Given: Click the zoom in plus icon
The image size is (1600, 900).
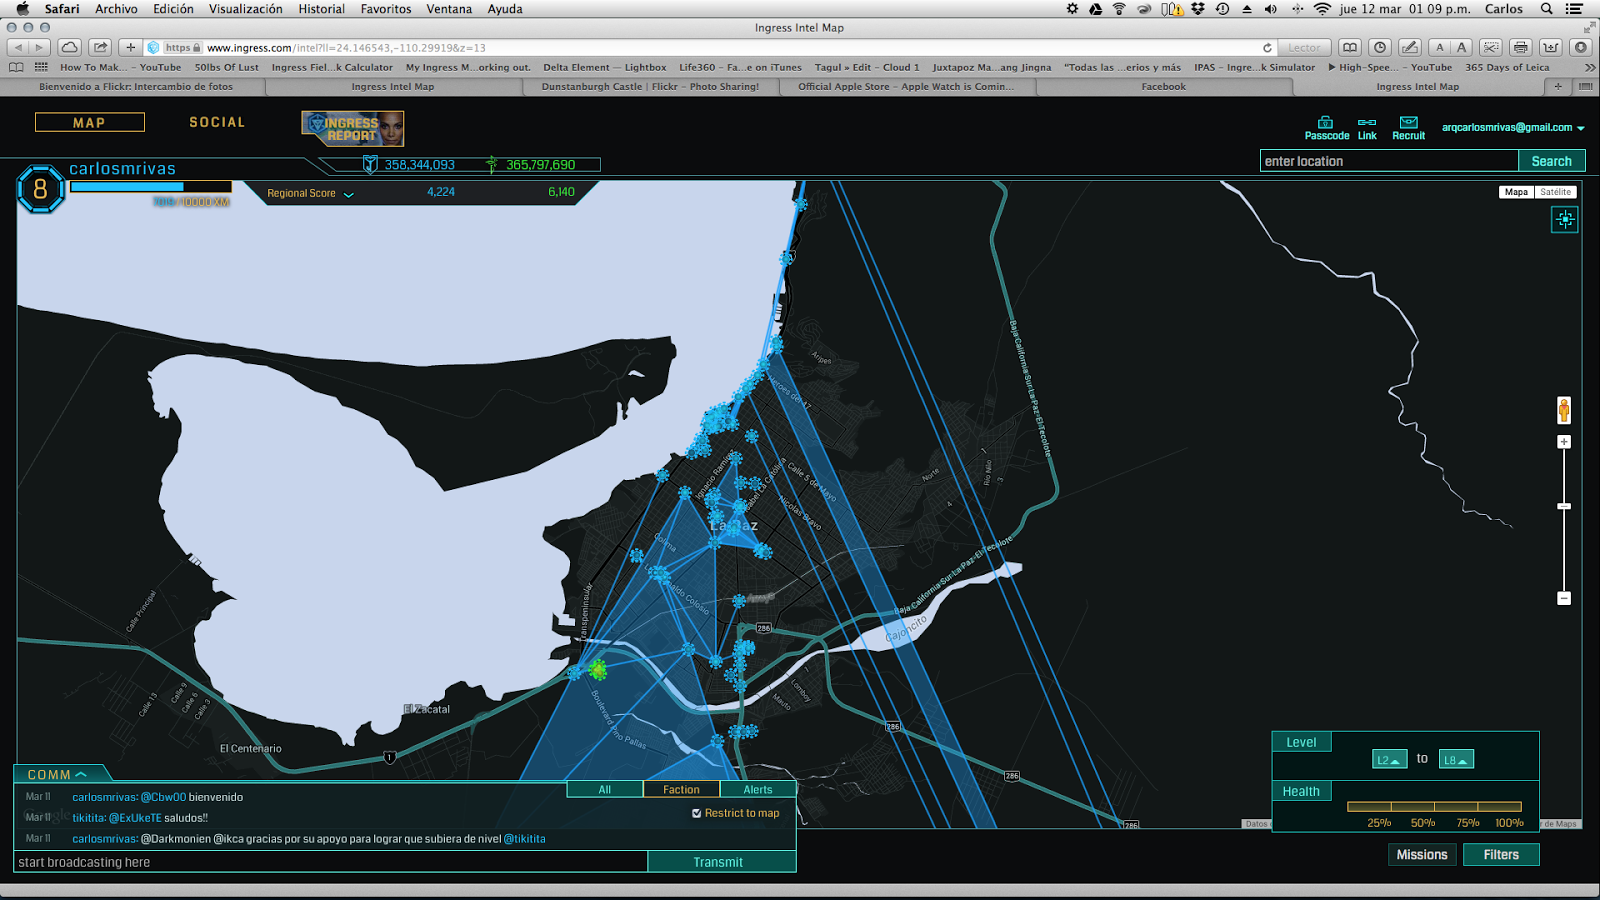Looking at the screenshot, I should tap(1565, 441).
